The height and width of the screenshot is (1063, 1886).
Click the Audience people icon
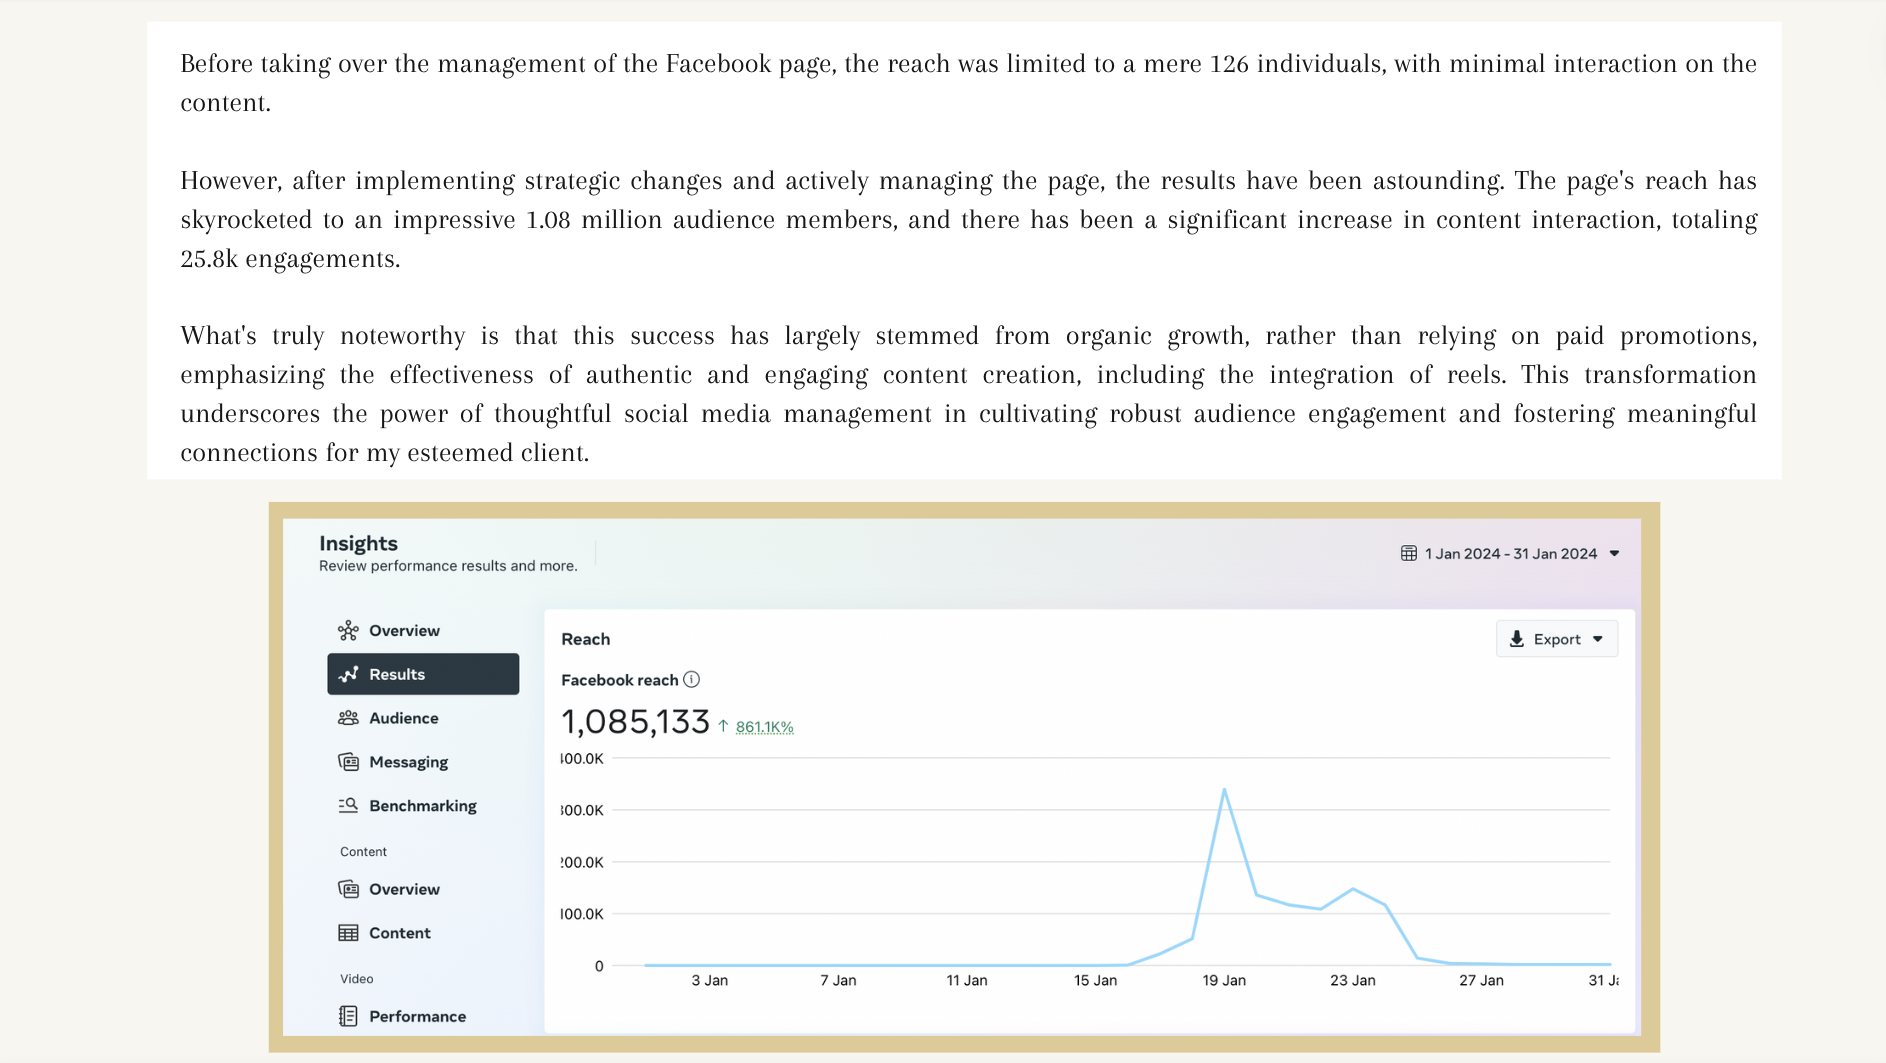[348, 718]
